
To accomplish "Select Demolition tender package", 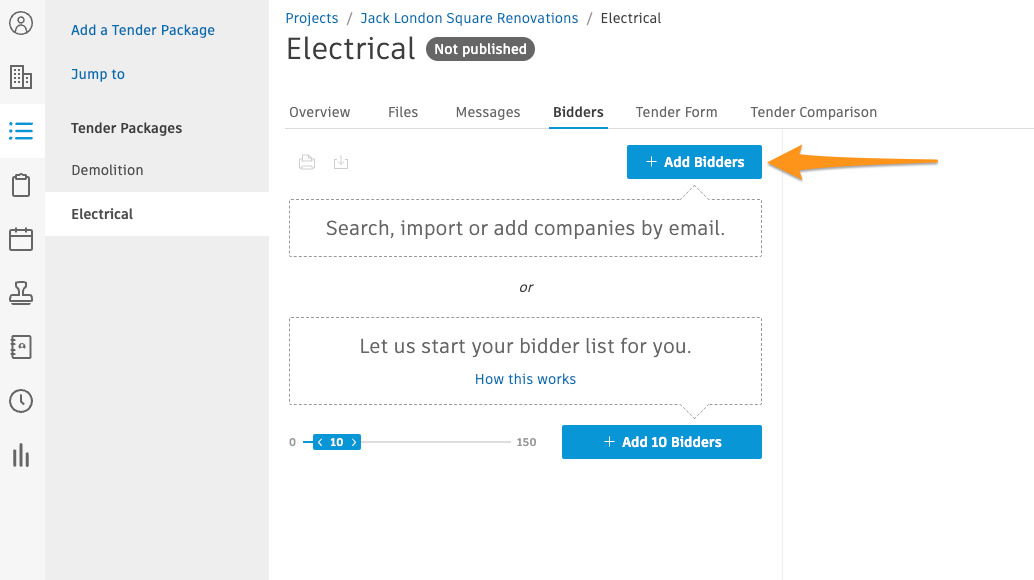I will click(x=107, y=170).
